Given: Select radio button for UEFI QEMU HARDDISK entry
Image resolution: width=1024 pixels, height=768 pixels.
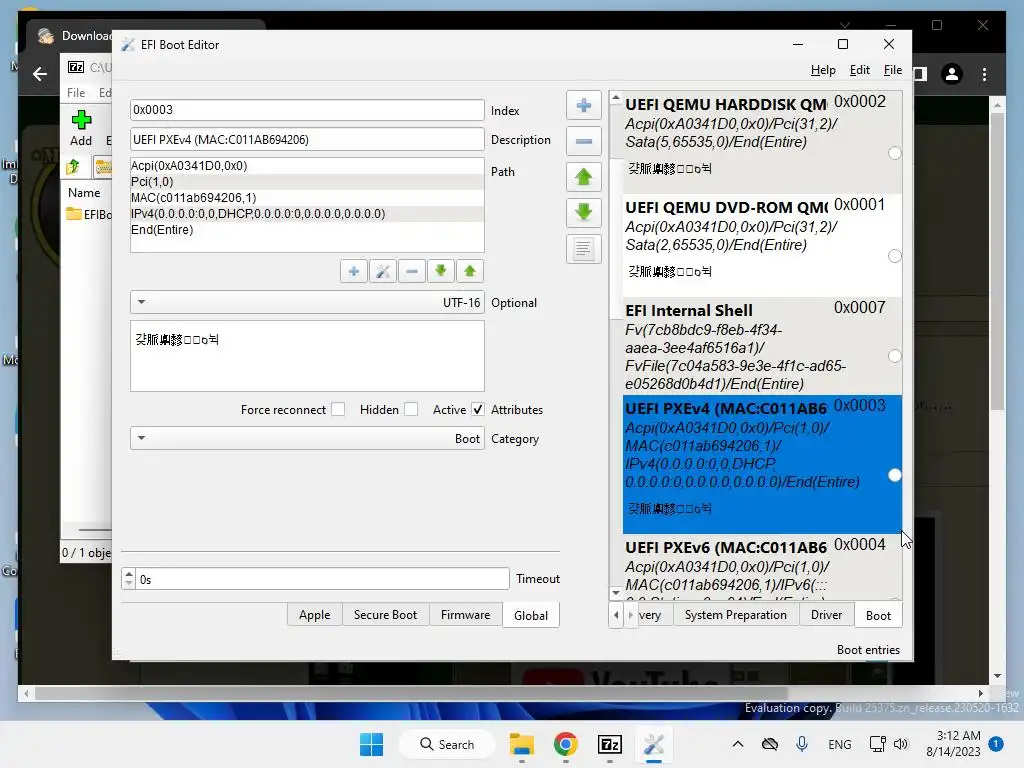Looking at the screenshot, I should click(x=895, y=153).
